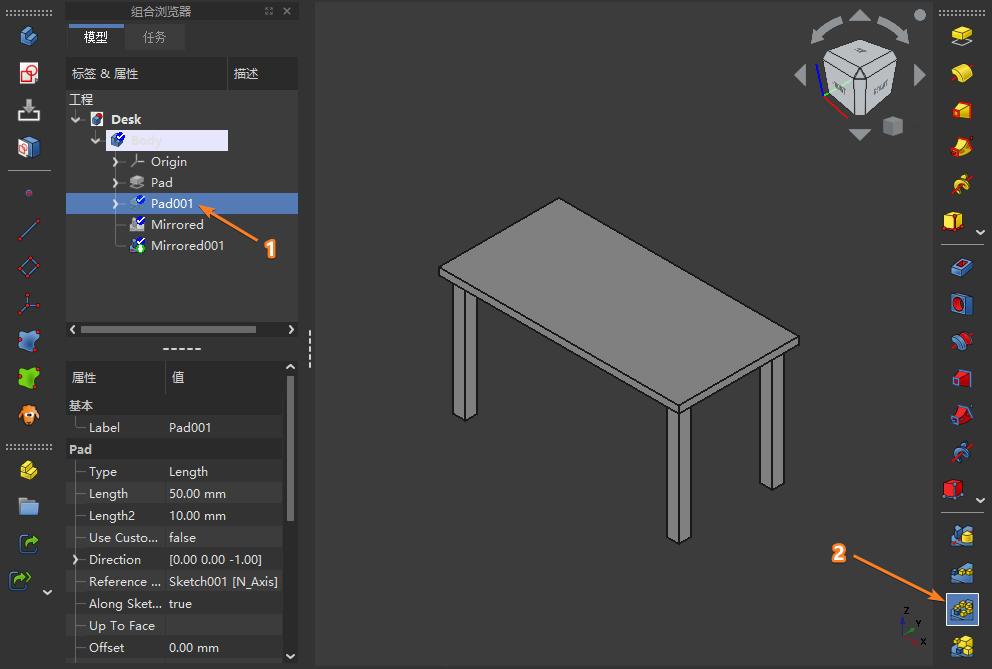Expand the Pad tree item
The height and width of the screenshot is (669, 992).
115,183
